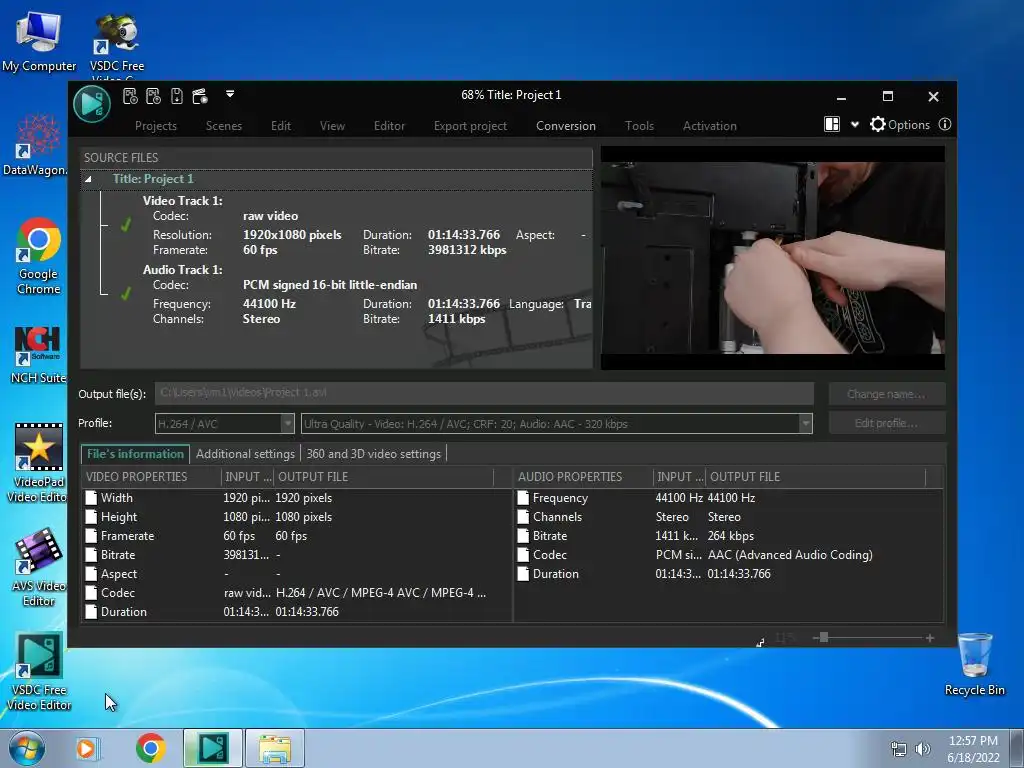Click the Edit profile button
Screen dimensions: 1024x768
886,423
